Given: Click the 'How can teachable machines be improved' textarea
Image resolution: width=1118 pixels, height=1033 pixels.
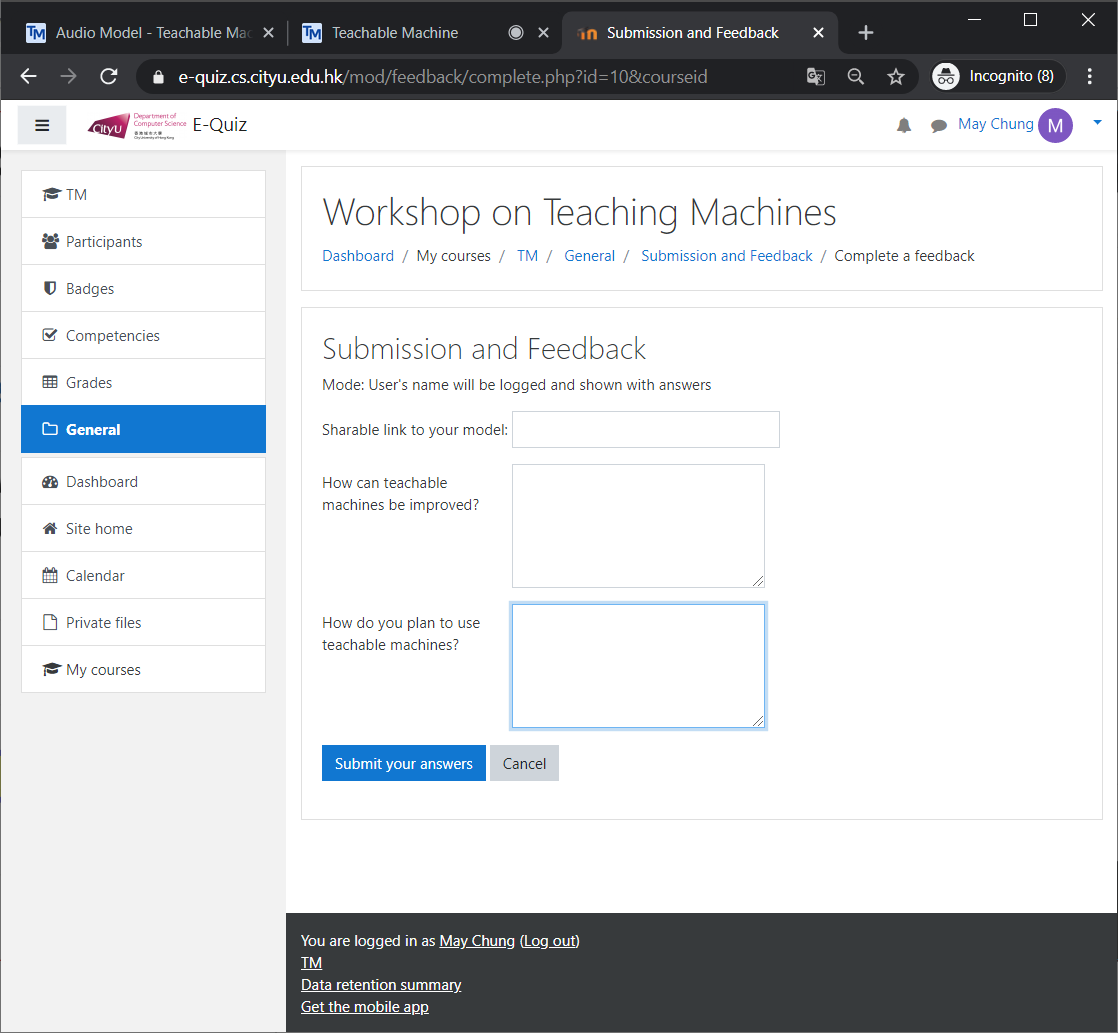Looking at the screenshot, I should coord(638,526).
